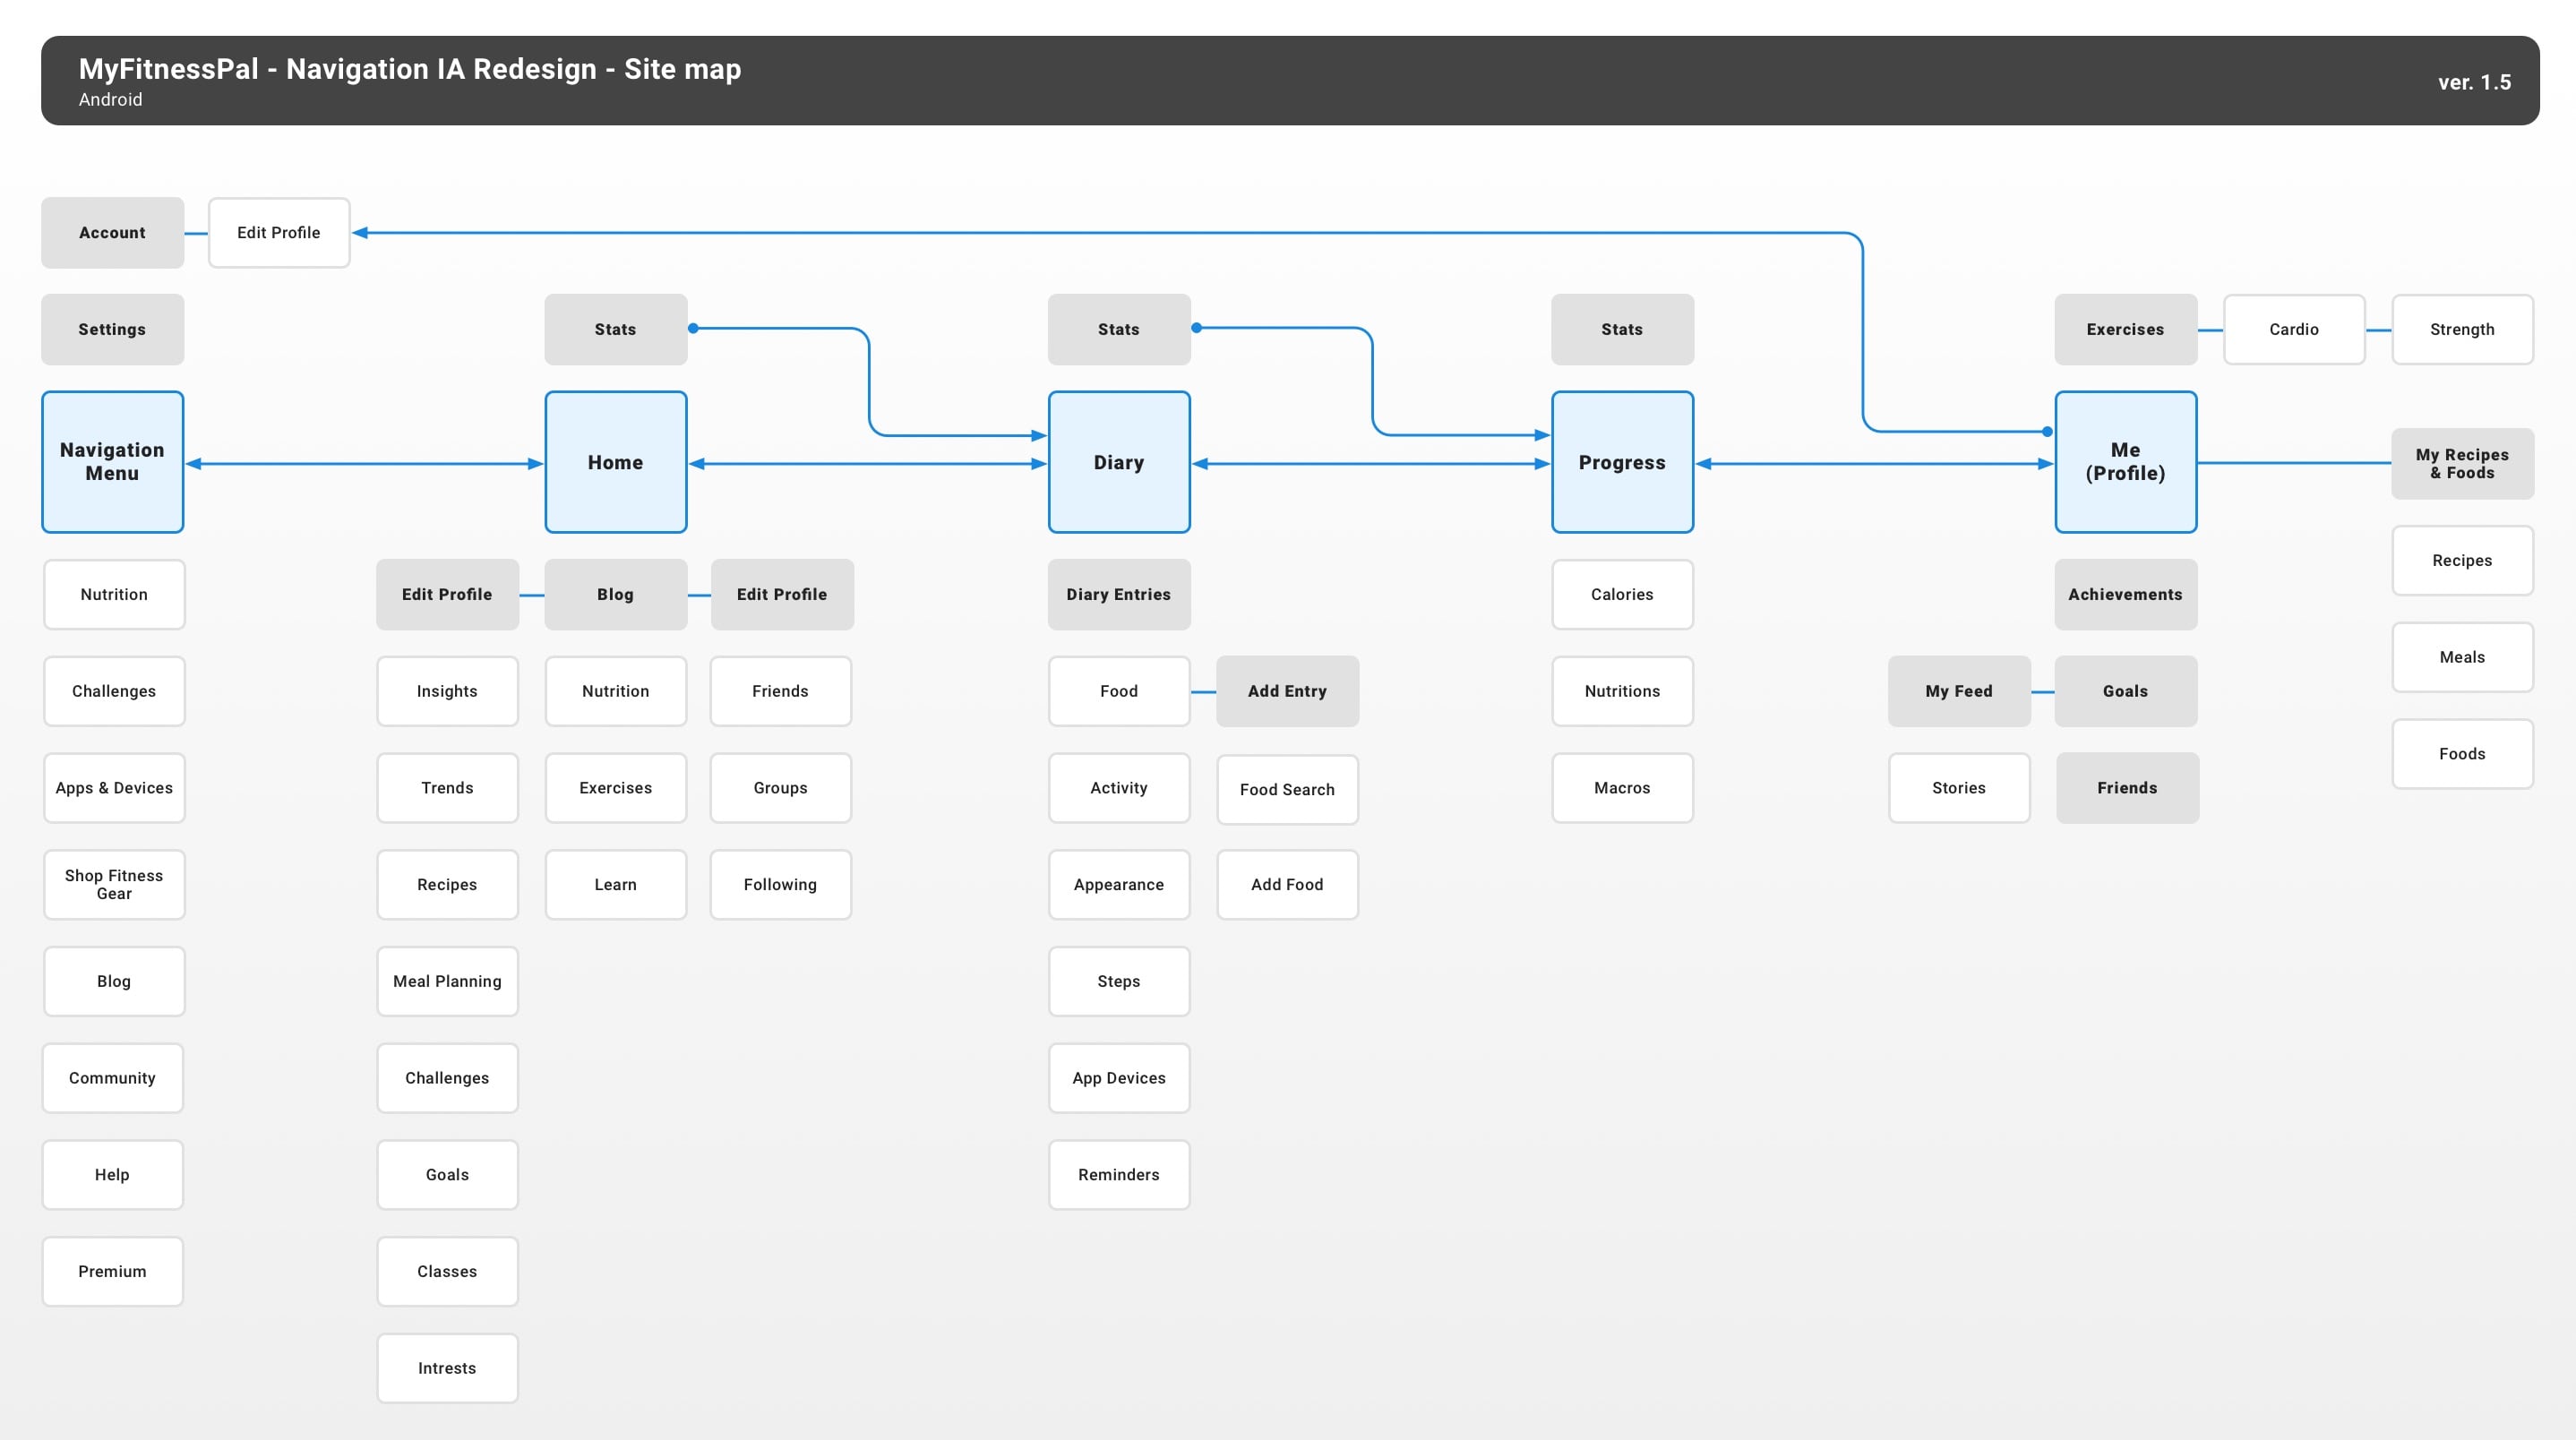Click the Achievements box
This screenshot has height=1440, width=2576.
point(2125,594)
